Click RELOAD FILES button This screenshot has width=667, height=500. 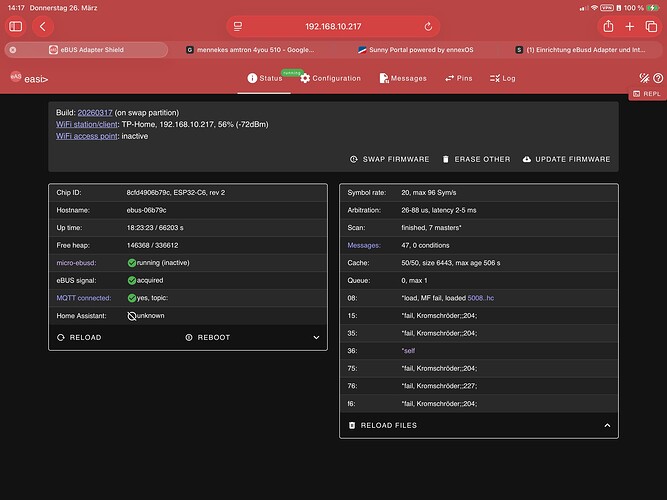[x=383, y=426]
